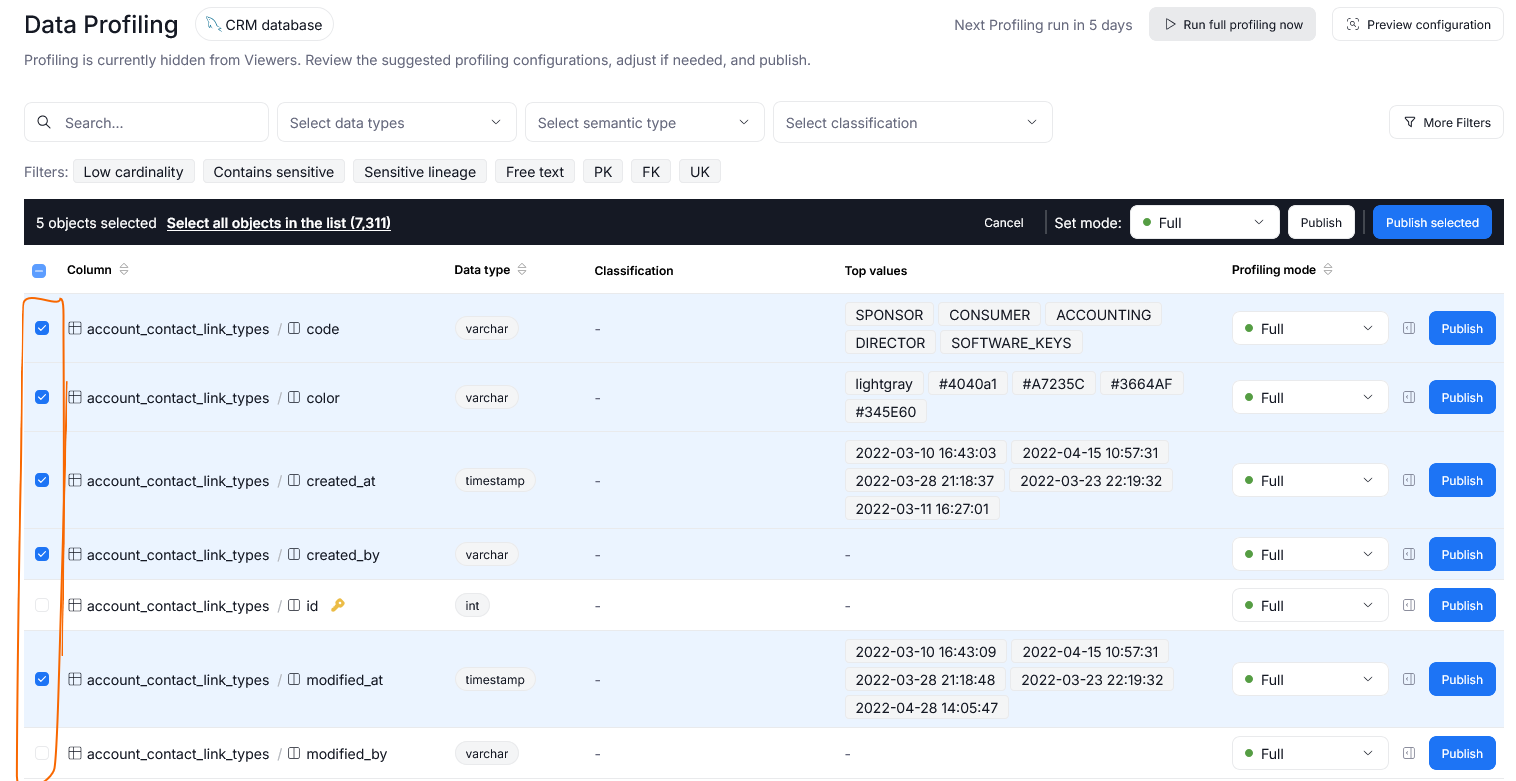1516x781 pixels.
Task: Open the 'Select data types' dropdown
Action: click(397, 122)
